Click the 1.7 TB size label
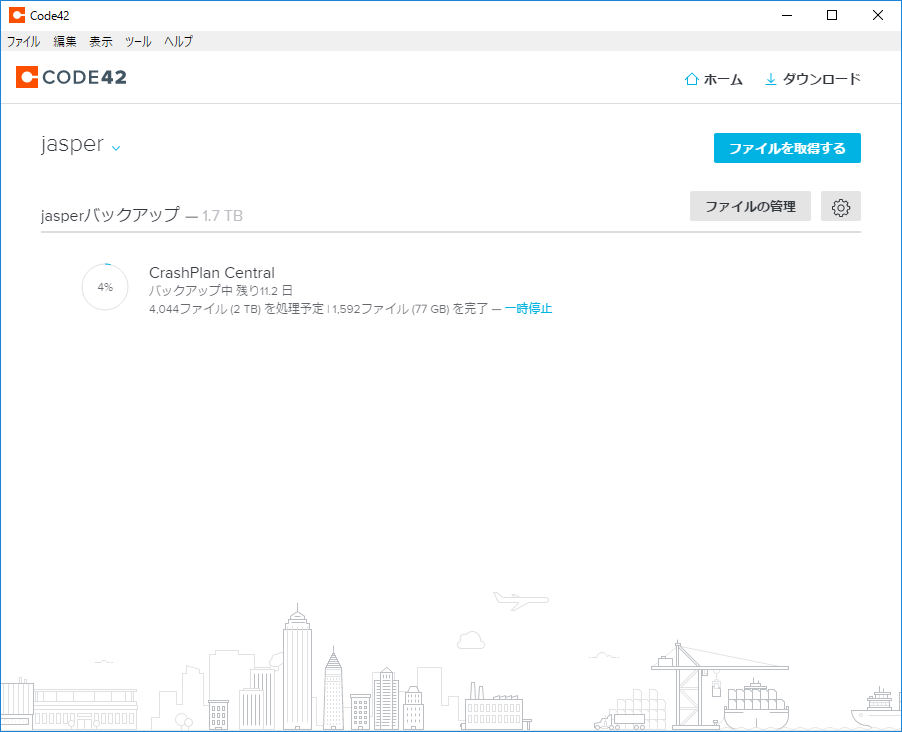The width and height of the screenshot is (902, 732). pyautogui.click(x=222, y=216)
